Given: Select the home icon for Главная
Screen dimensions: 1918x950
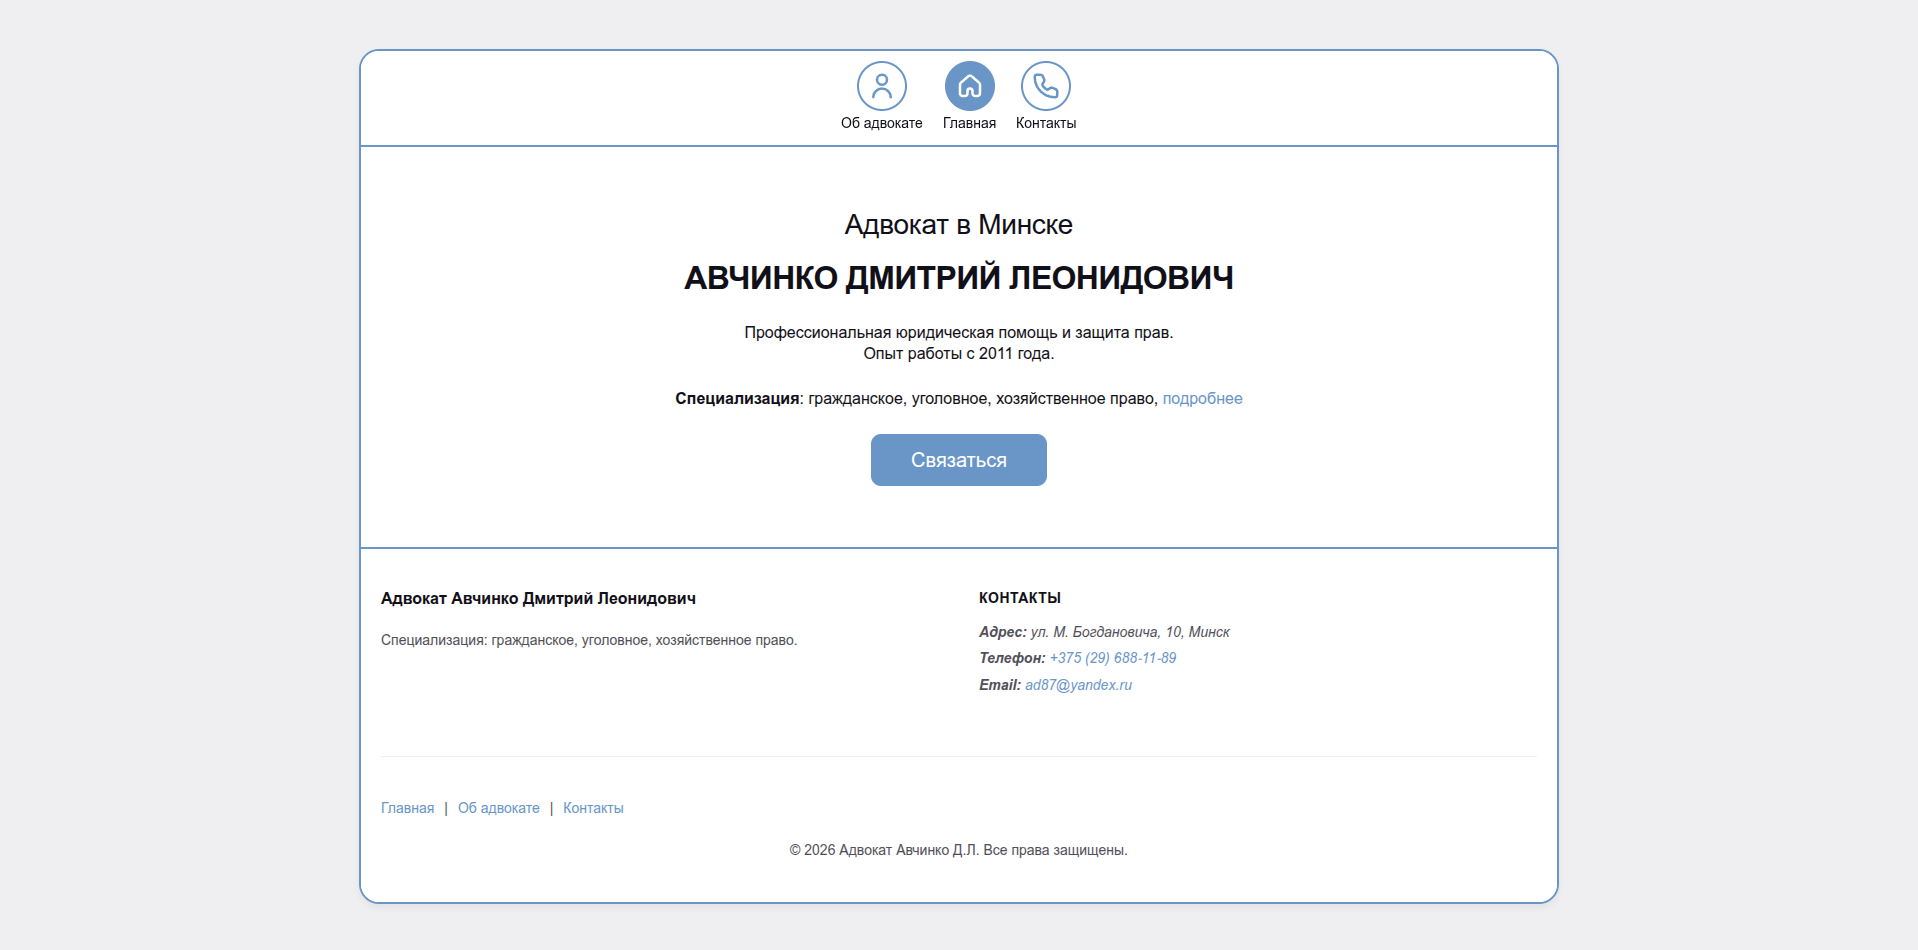Looking at the screenshot, I should [970, 86].
